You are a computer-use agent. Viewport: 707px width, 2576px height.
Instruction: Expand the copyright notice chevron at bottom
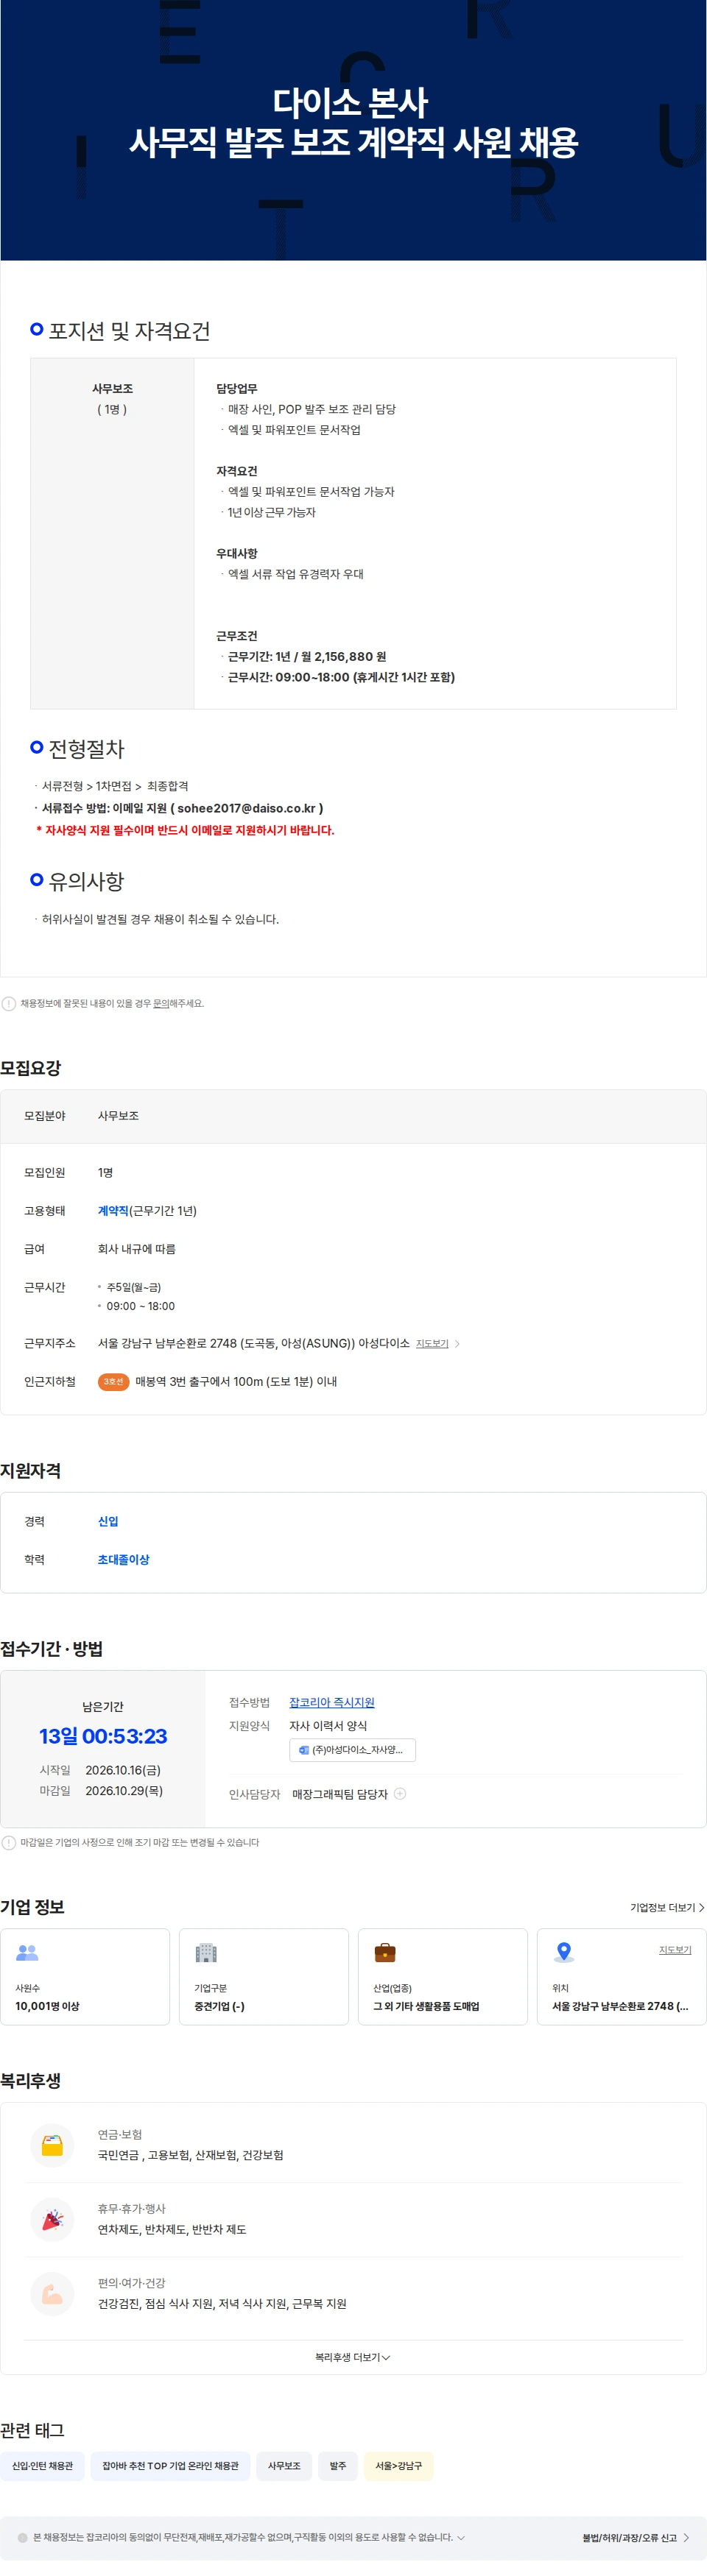461,2537
